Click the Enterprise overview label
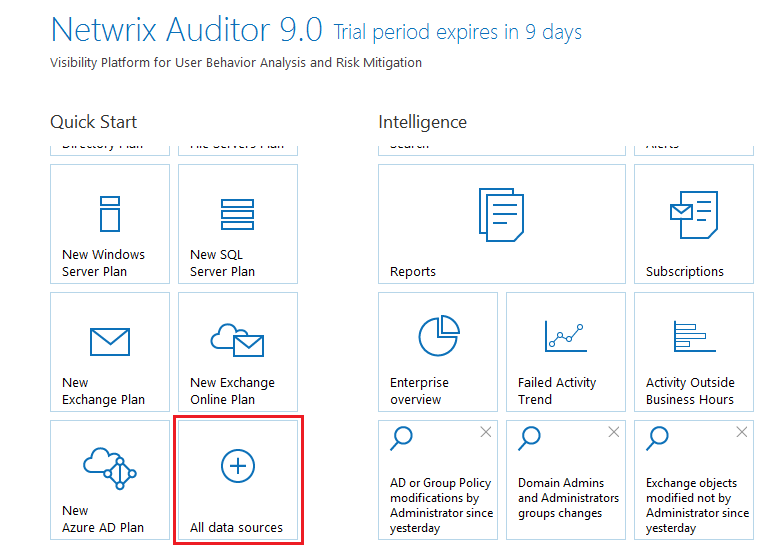Viewport: 761px width, 548px height. click(419, 391)
